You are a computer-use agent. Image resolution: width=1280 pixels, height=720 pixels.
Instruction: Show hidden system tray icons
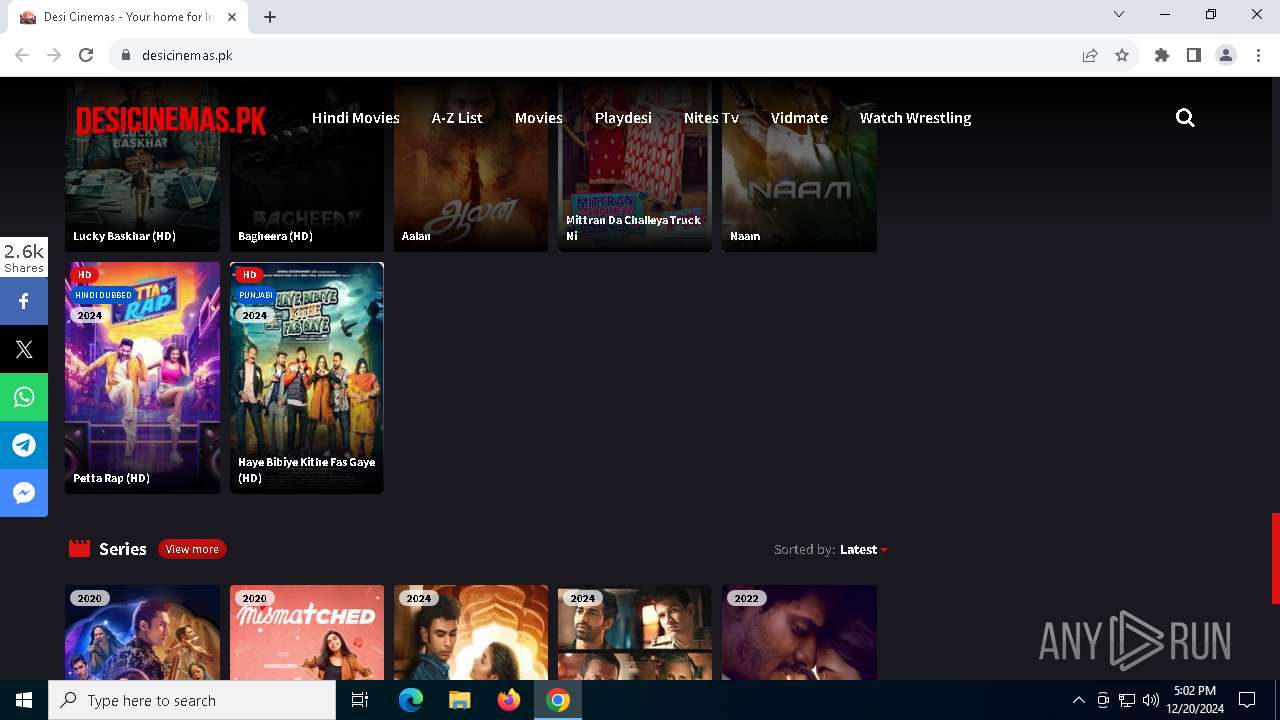tap(1078, 700)
